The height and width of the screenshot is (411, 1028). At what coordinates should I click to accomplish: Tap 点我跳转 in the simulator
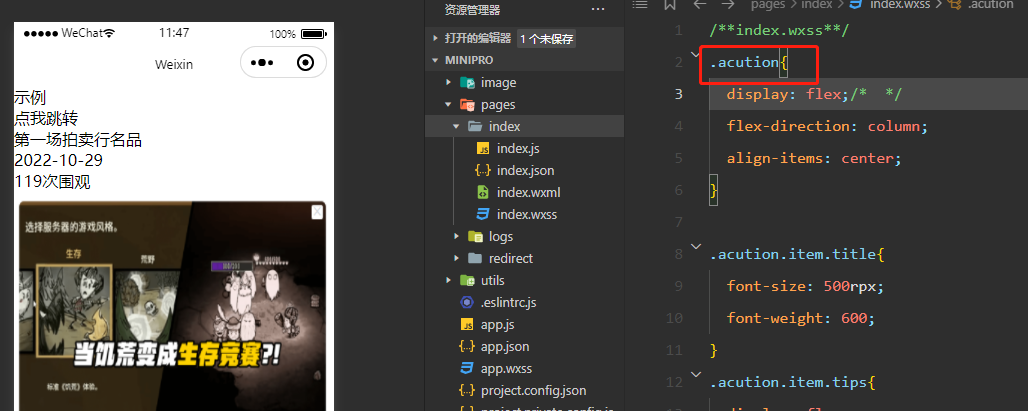point(46,119)
